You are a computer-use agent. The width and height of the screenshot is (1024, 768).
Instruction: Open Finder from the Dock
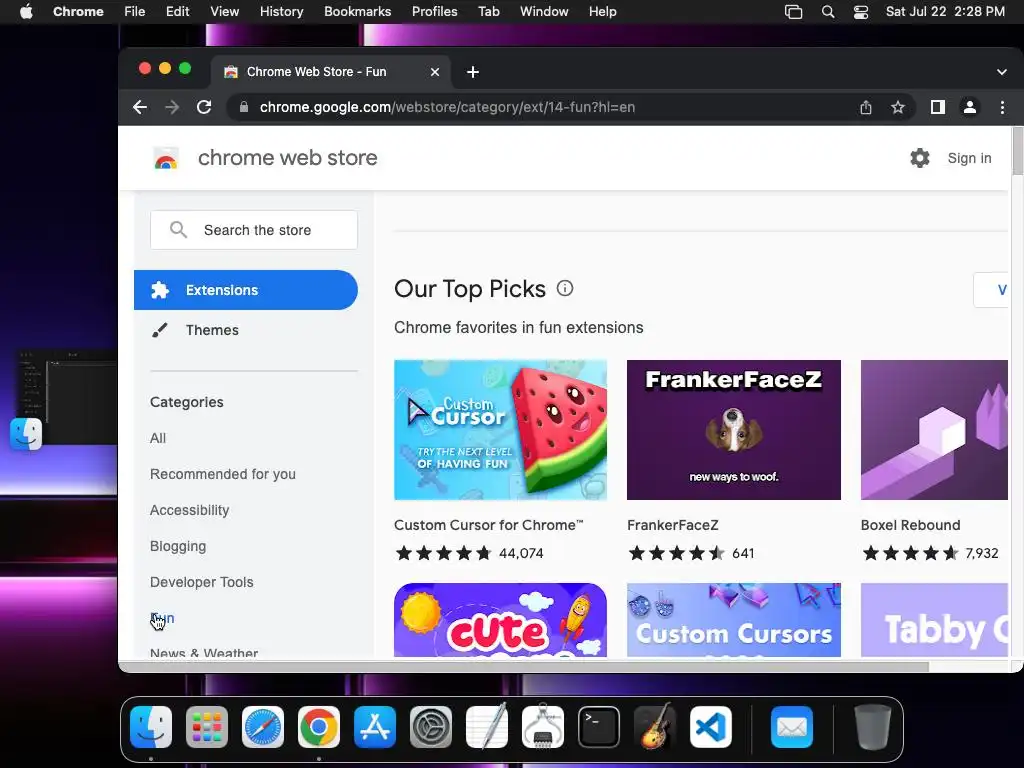[151, 727]
